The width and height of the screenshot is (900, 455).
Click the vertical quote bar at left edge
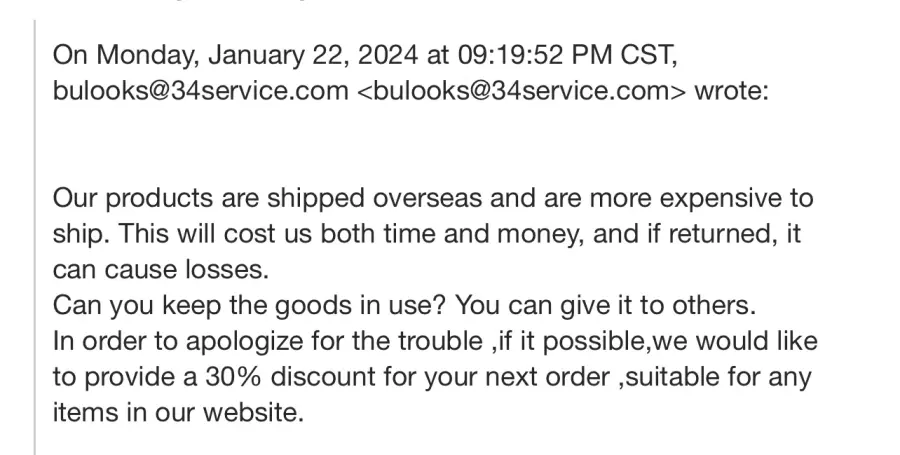[x=34, y=238]
